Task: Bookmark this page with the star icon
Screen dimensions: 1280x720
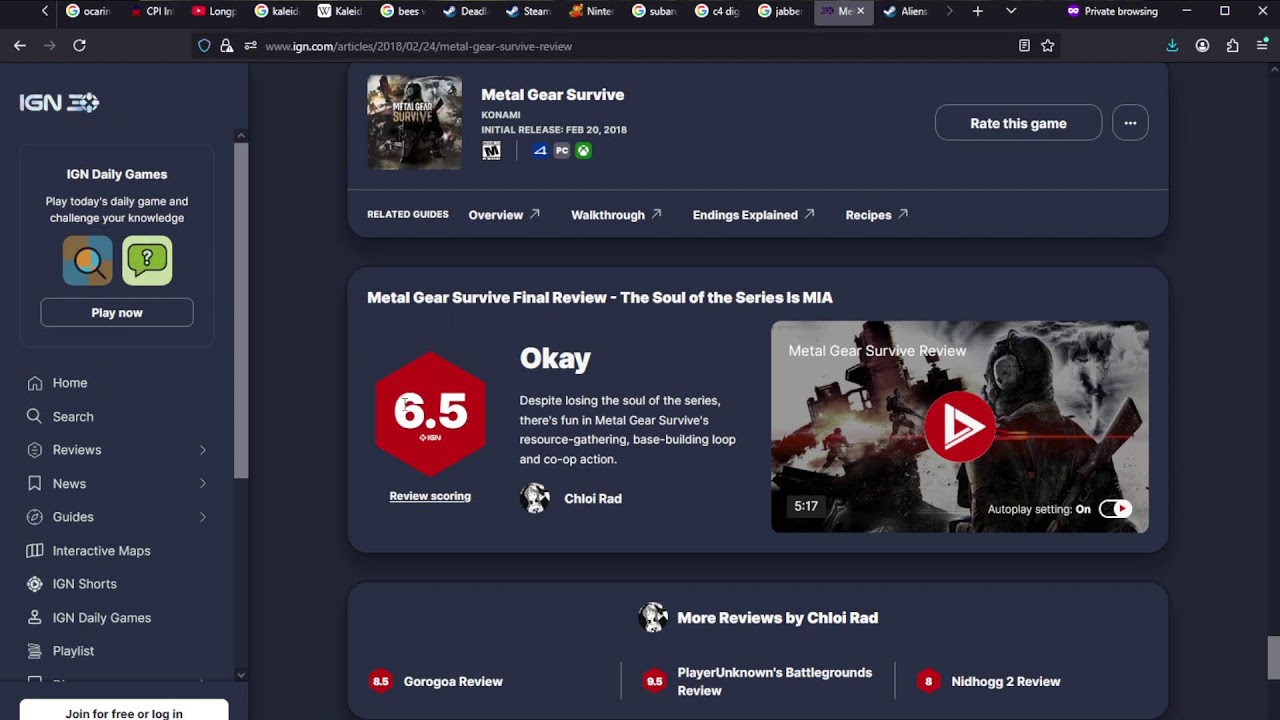Action: point(1048,45)
